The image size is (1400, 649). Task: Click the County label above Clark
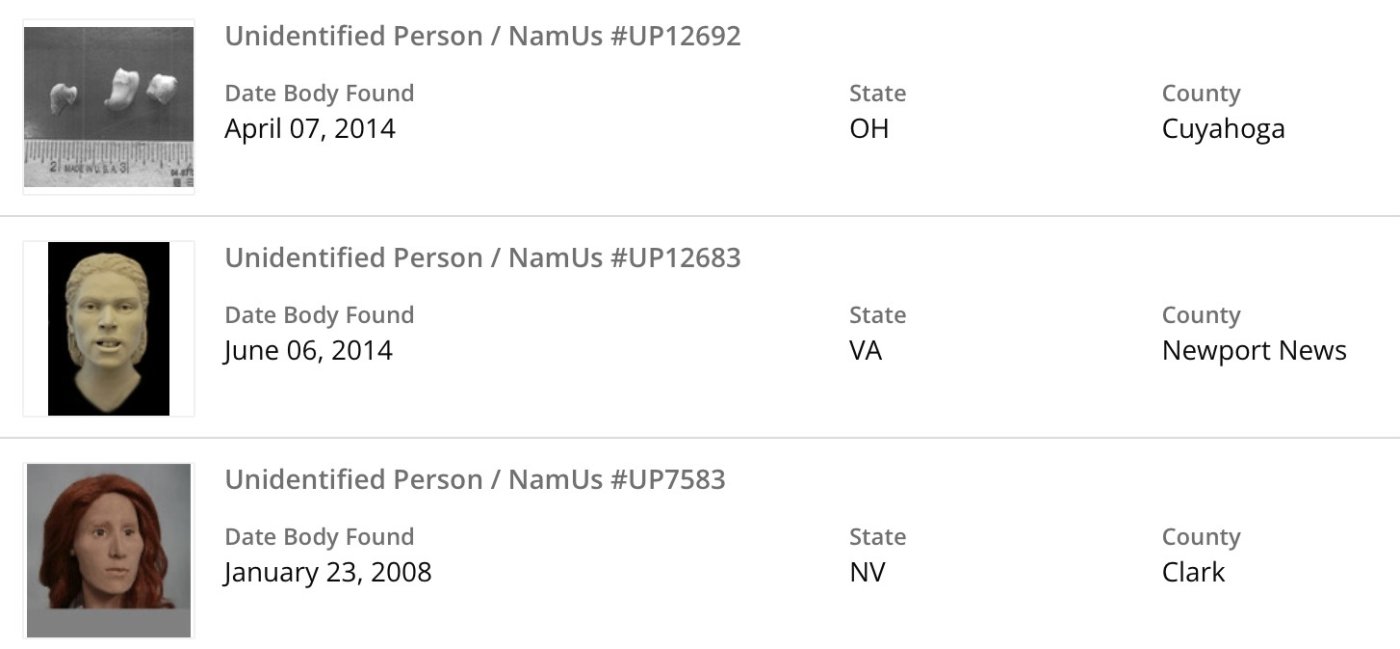click(1201, 538)
